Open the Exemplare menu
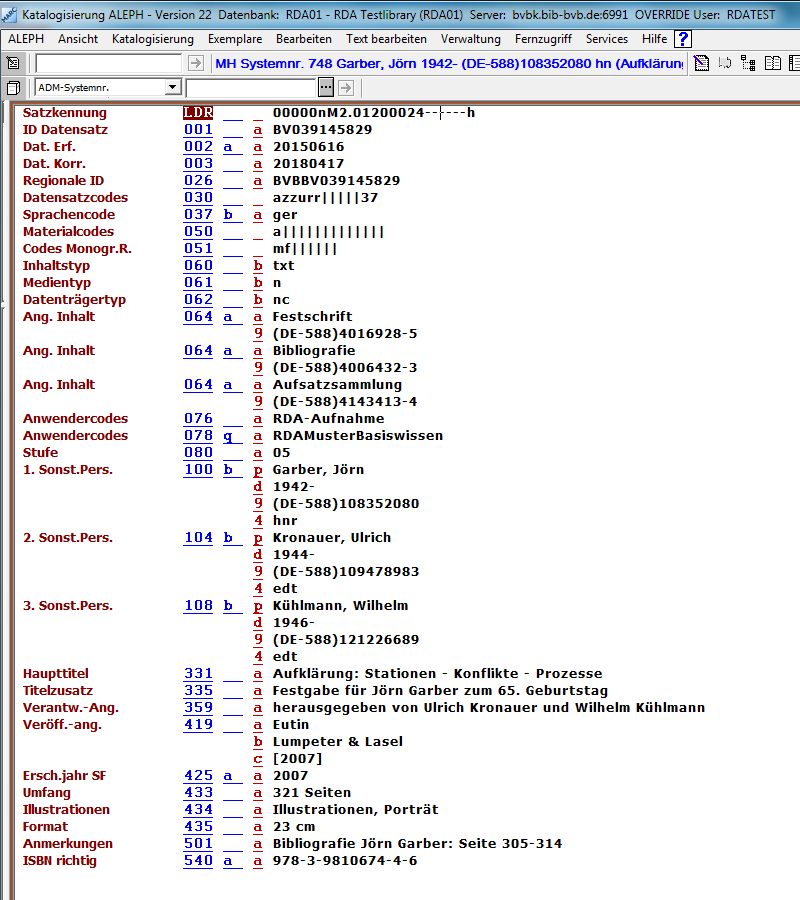 click(x=235, y=39)
